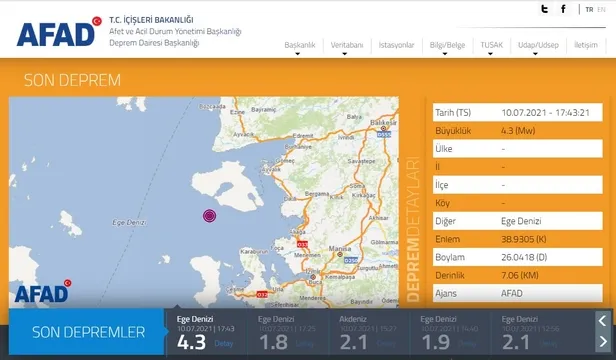Click the Tarih (TS) value 10.07.2021 - 17:43:21

click(x=545, y=113)
